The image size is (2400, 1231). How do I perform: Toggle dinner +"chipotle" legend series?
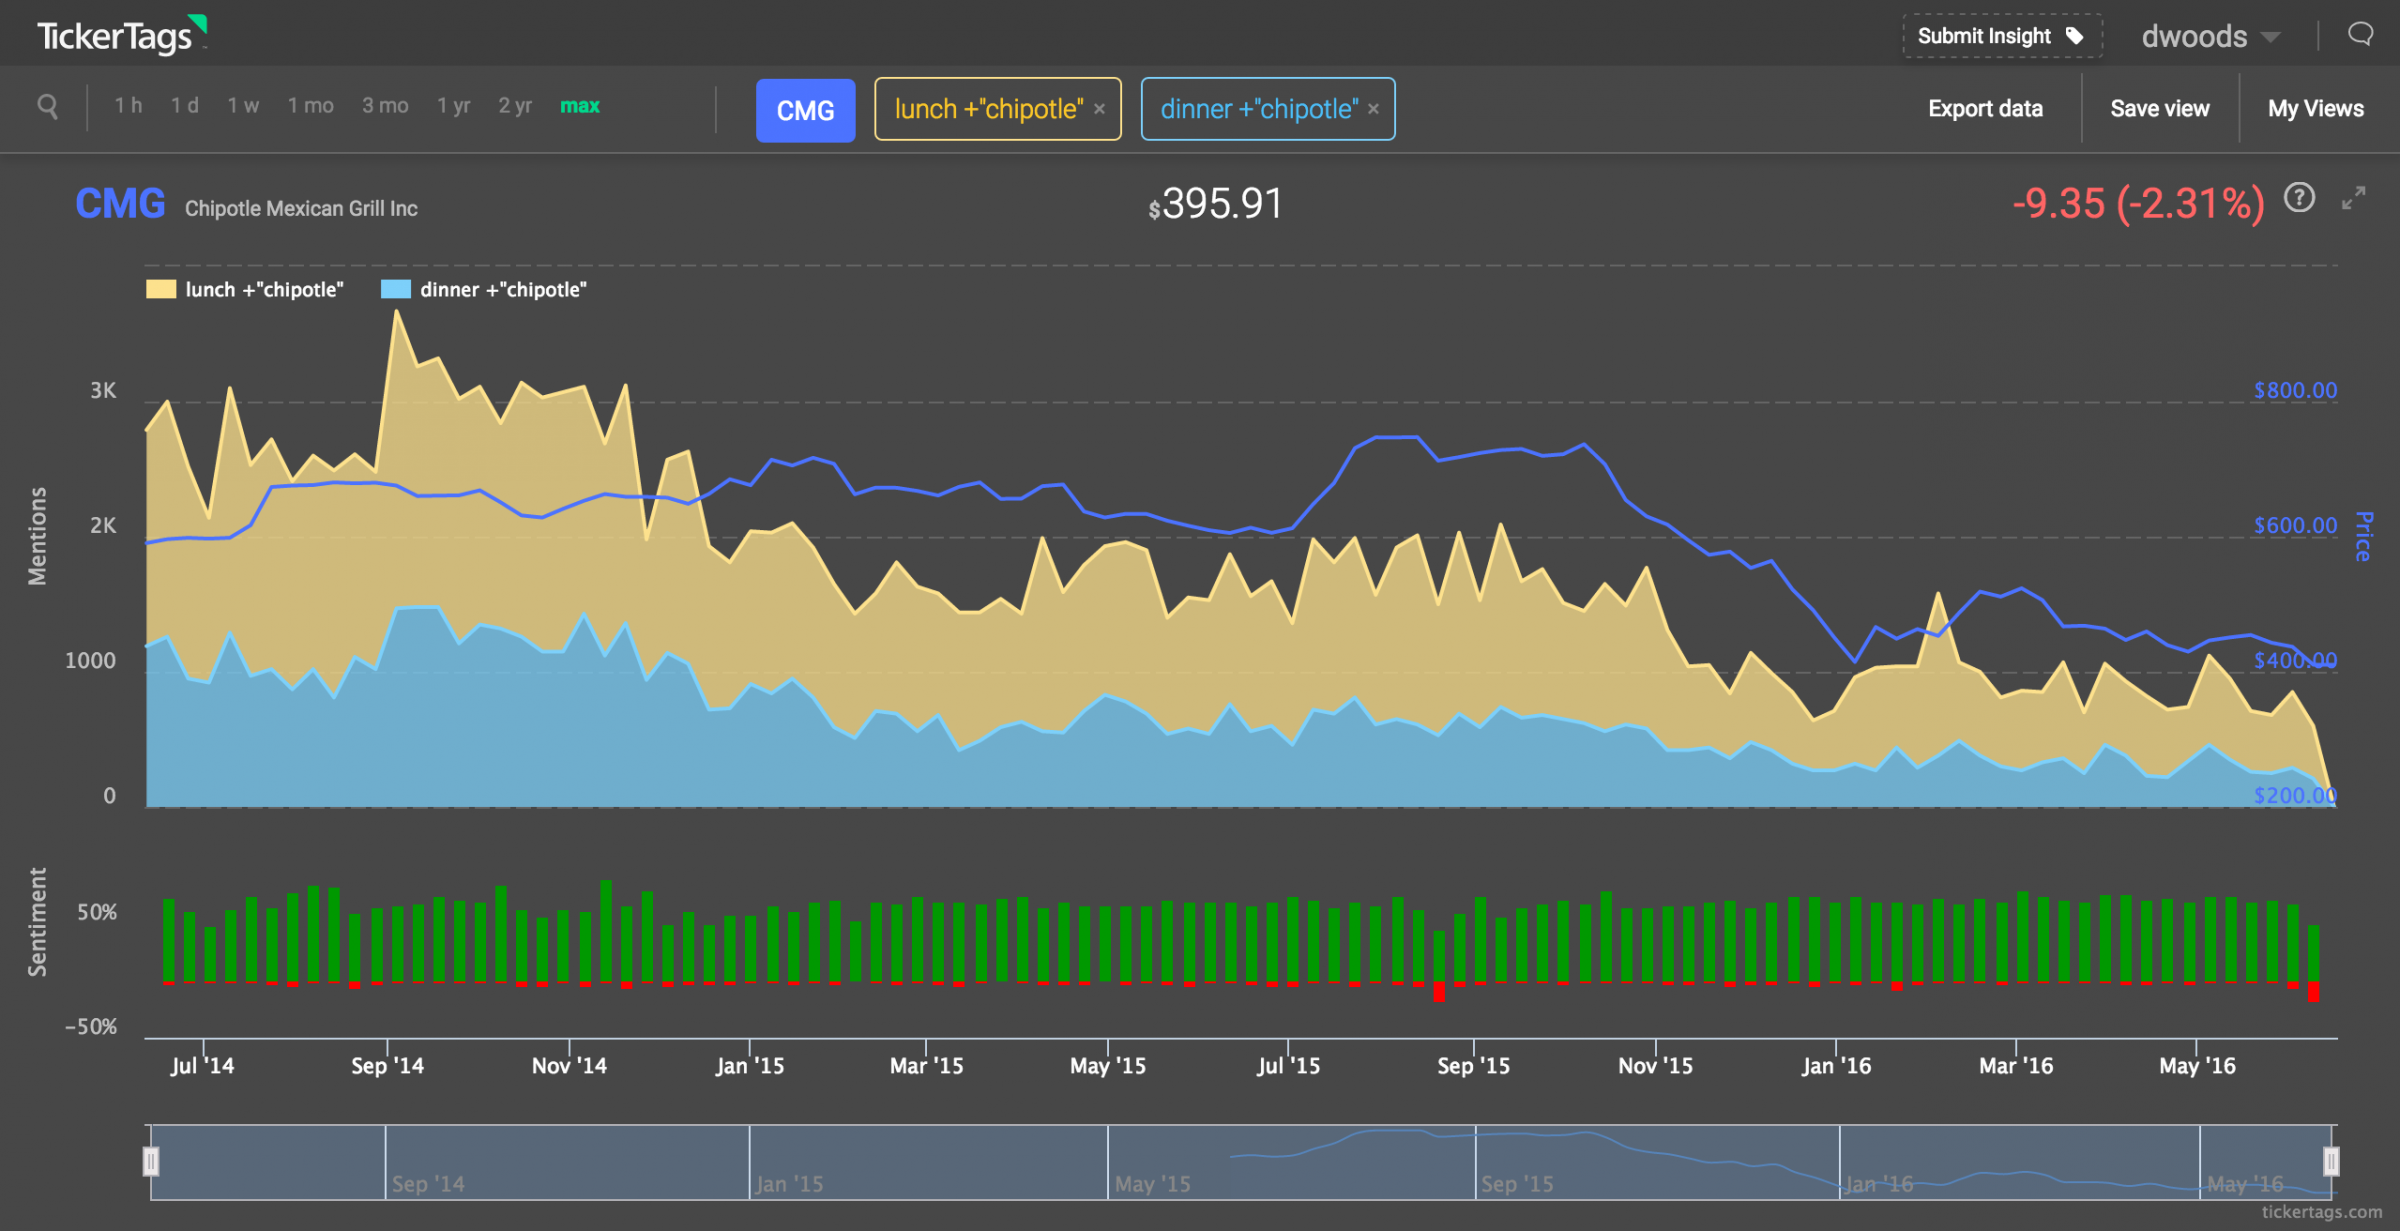click(484, 290)
